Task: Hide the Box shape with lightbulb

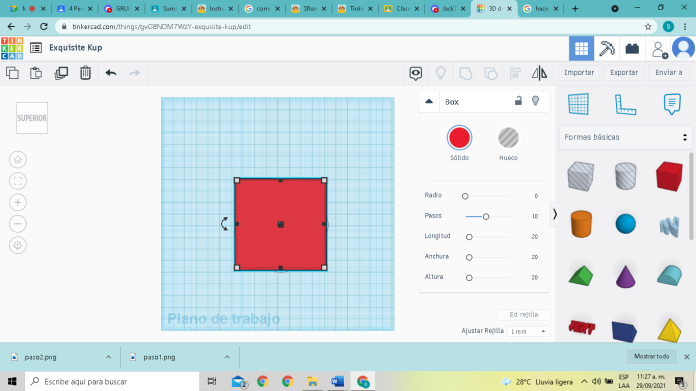Action: click(x=536, y=101)
